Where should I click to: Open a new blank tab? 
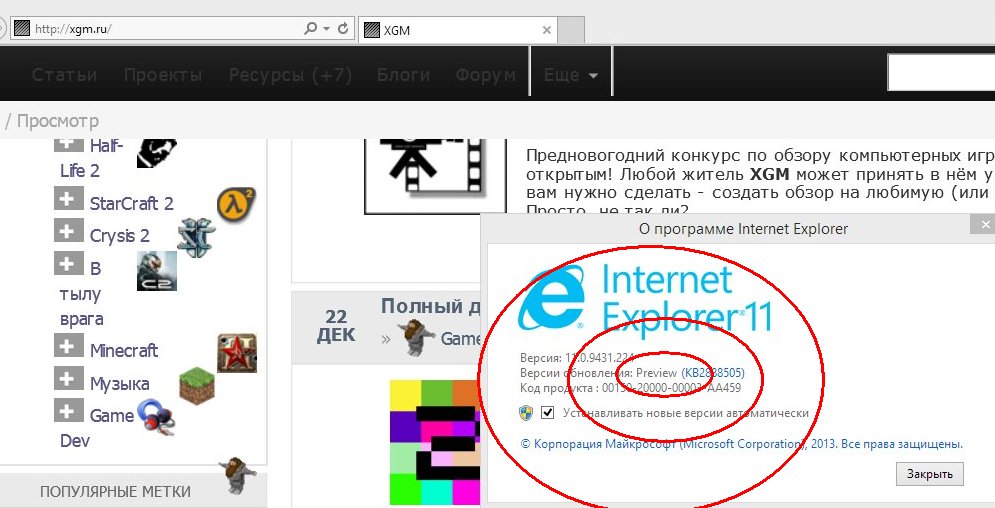pos(570,30)
